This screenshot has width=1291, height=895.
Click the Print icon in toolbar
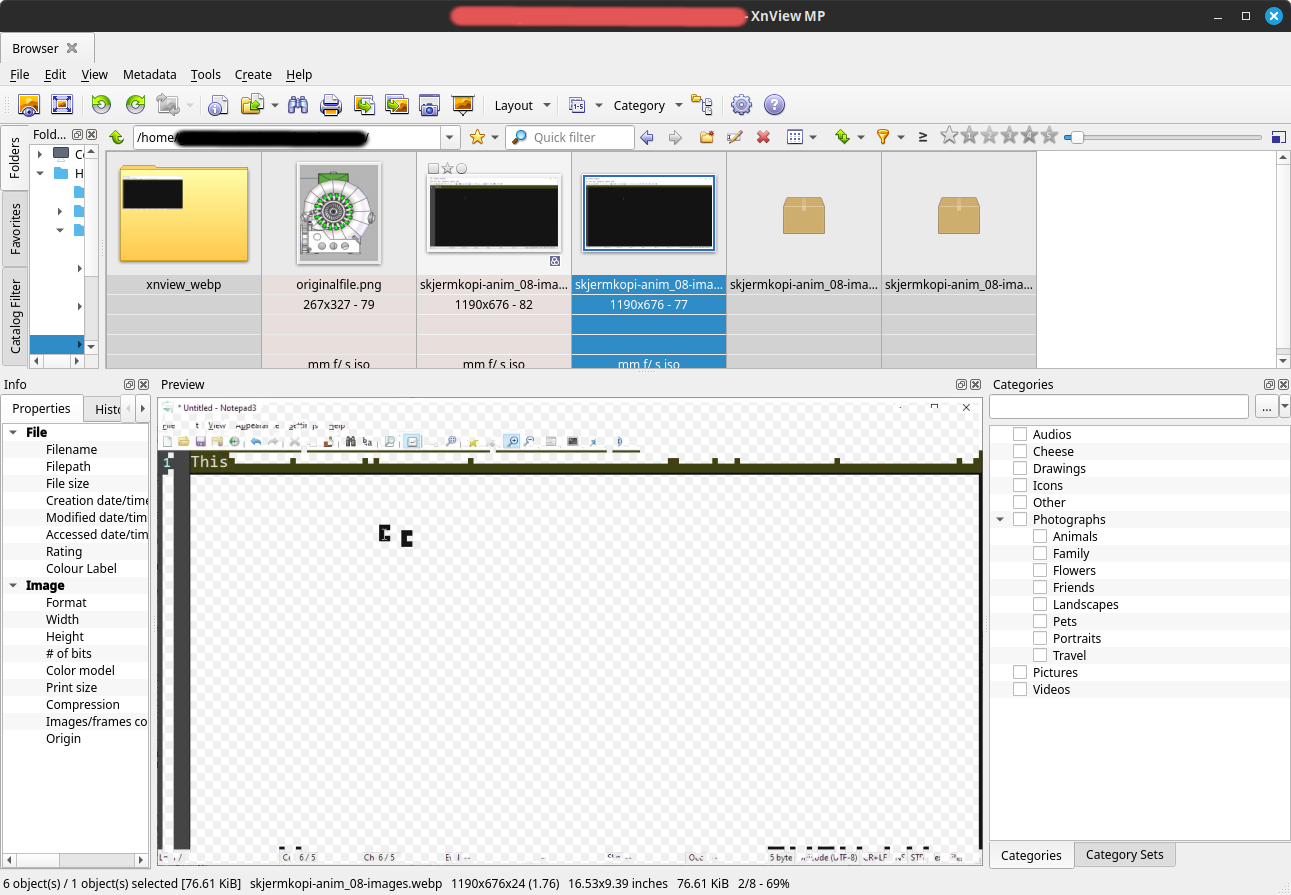point(331,105)
